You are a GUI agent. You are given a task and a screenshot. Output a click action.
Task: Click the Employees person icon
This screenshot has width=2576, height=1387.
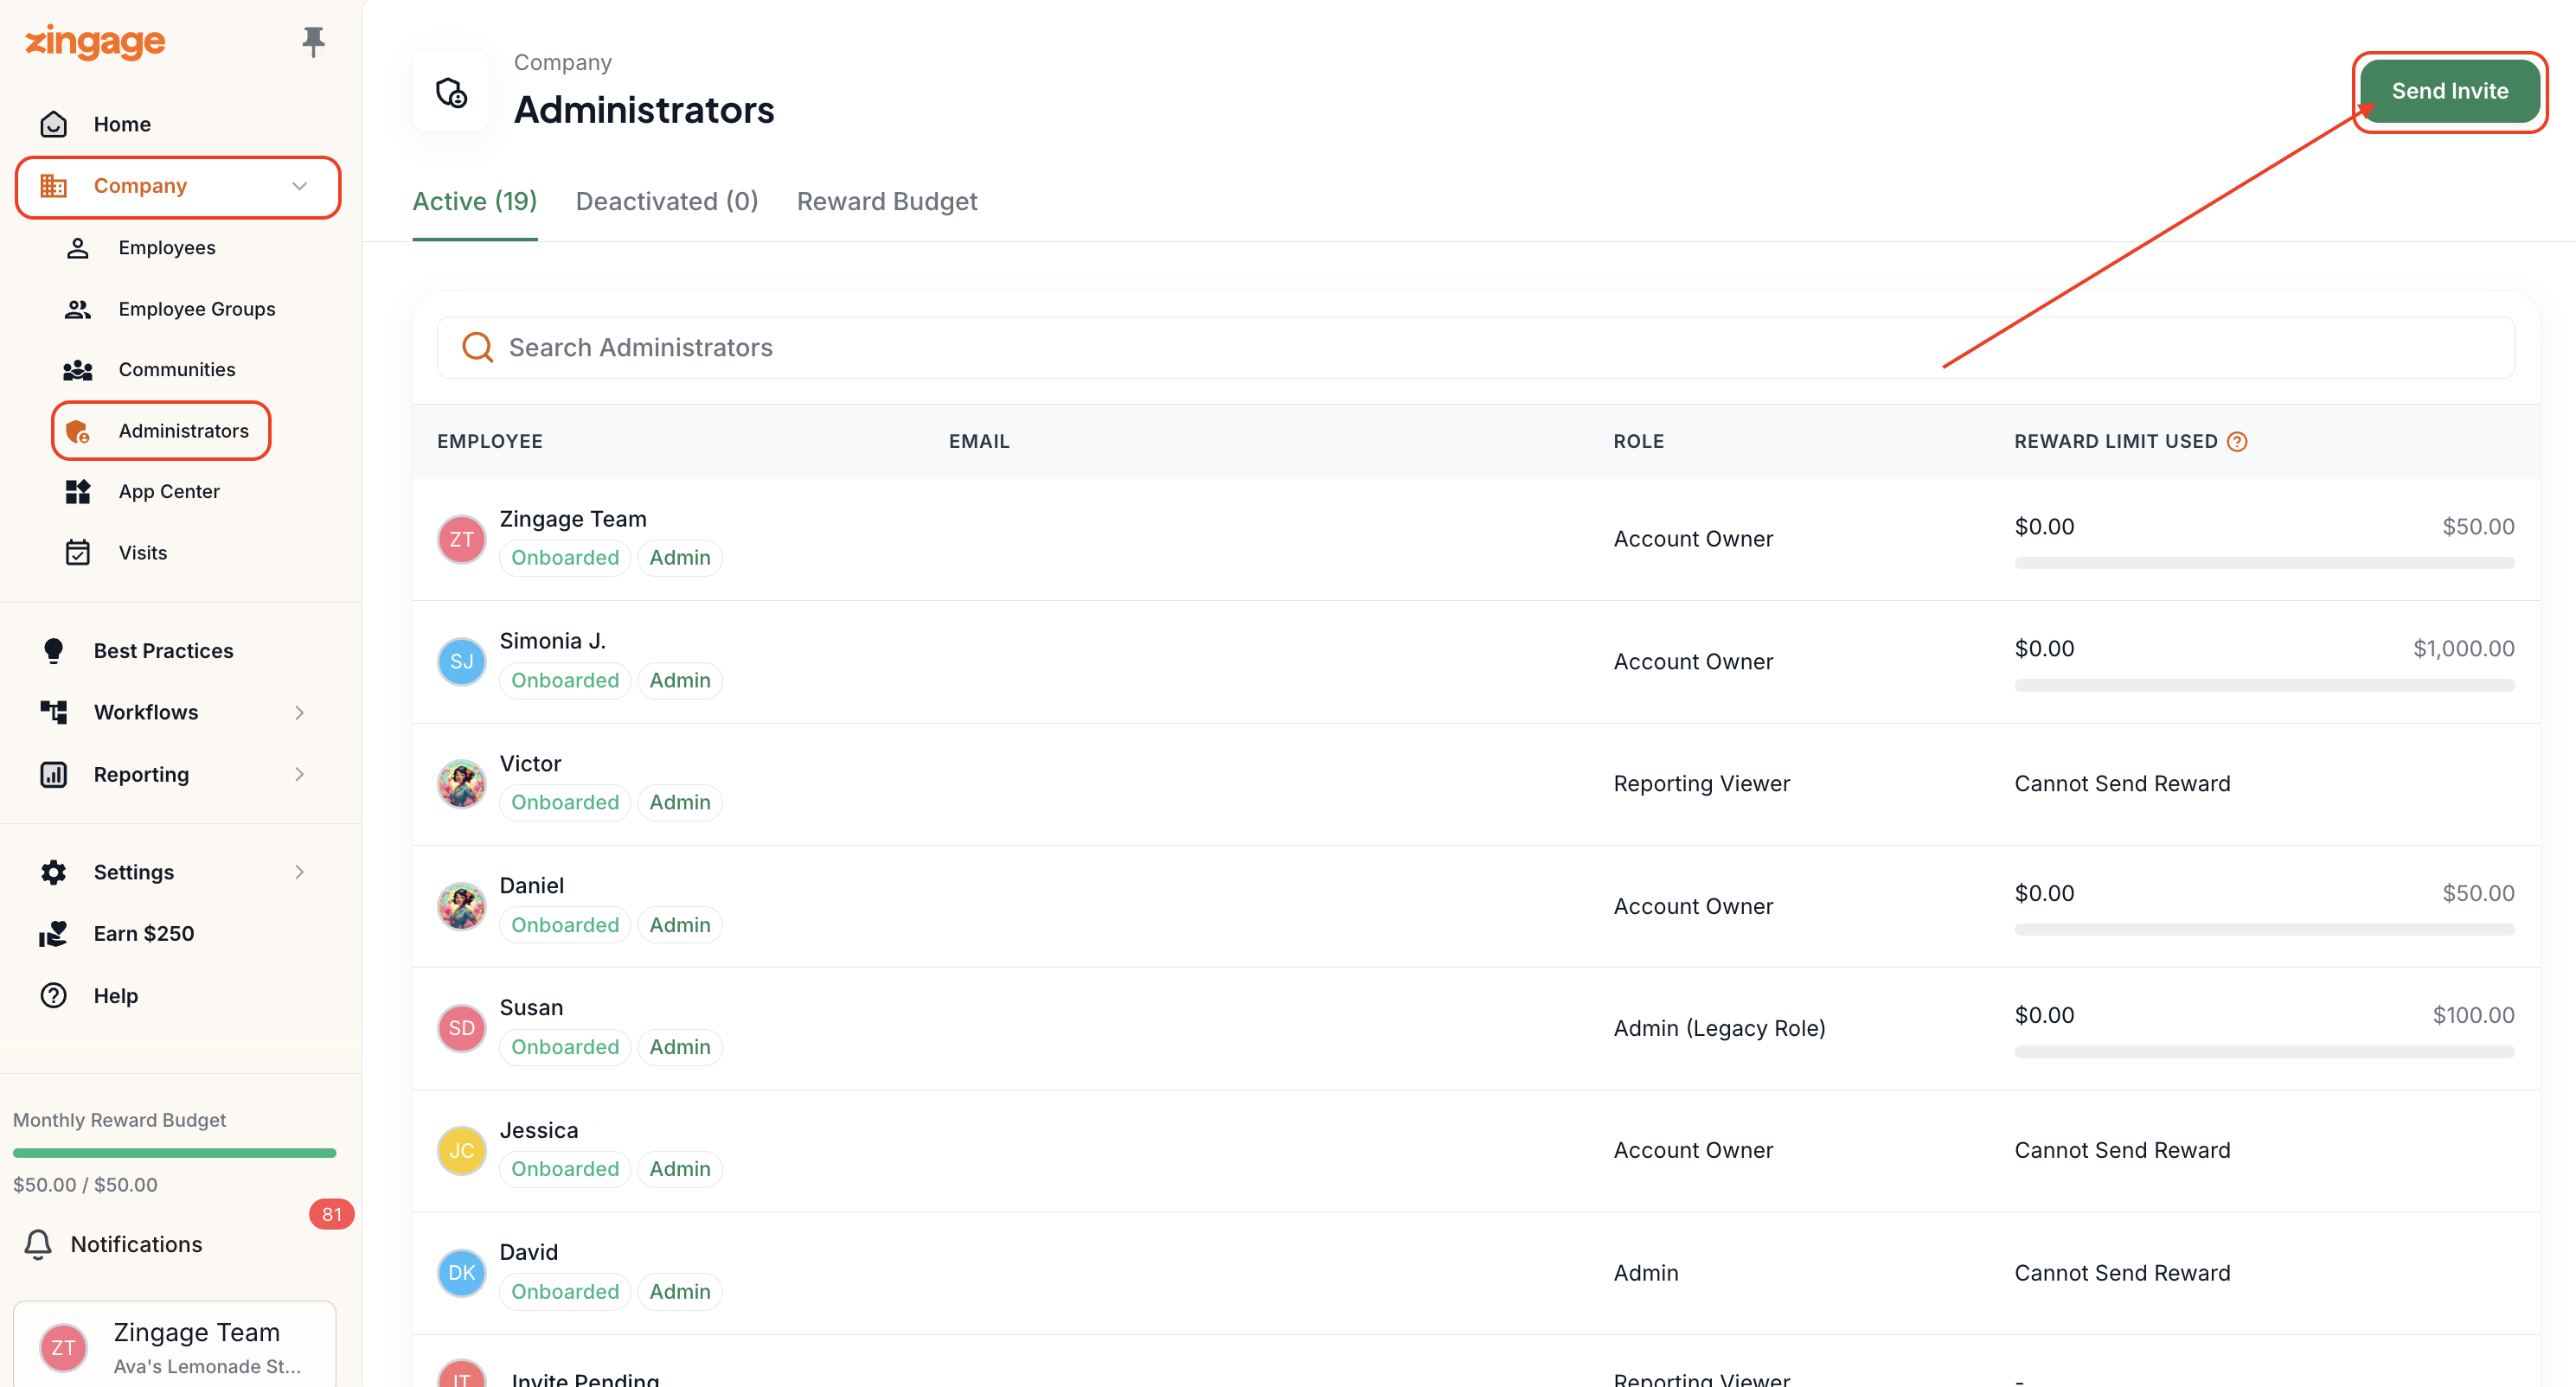click(x=77, y=247)
